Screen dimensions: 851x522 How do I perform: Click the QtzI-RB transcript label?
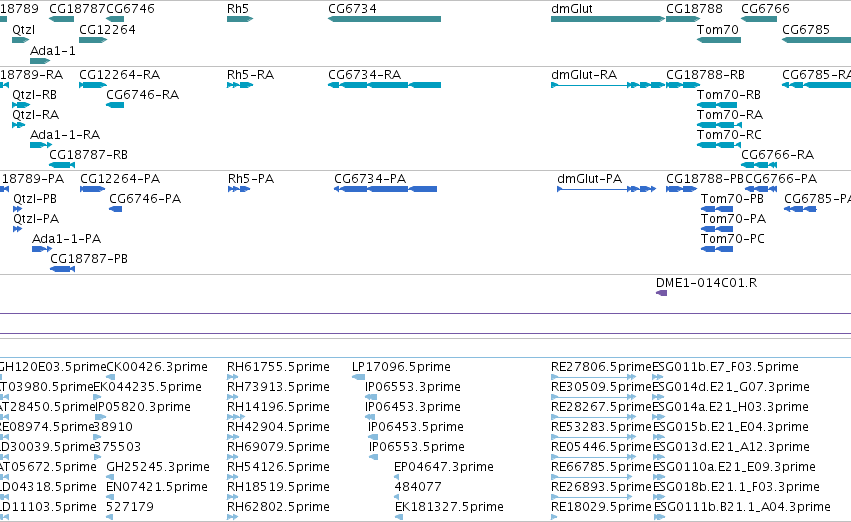34,95
